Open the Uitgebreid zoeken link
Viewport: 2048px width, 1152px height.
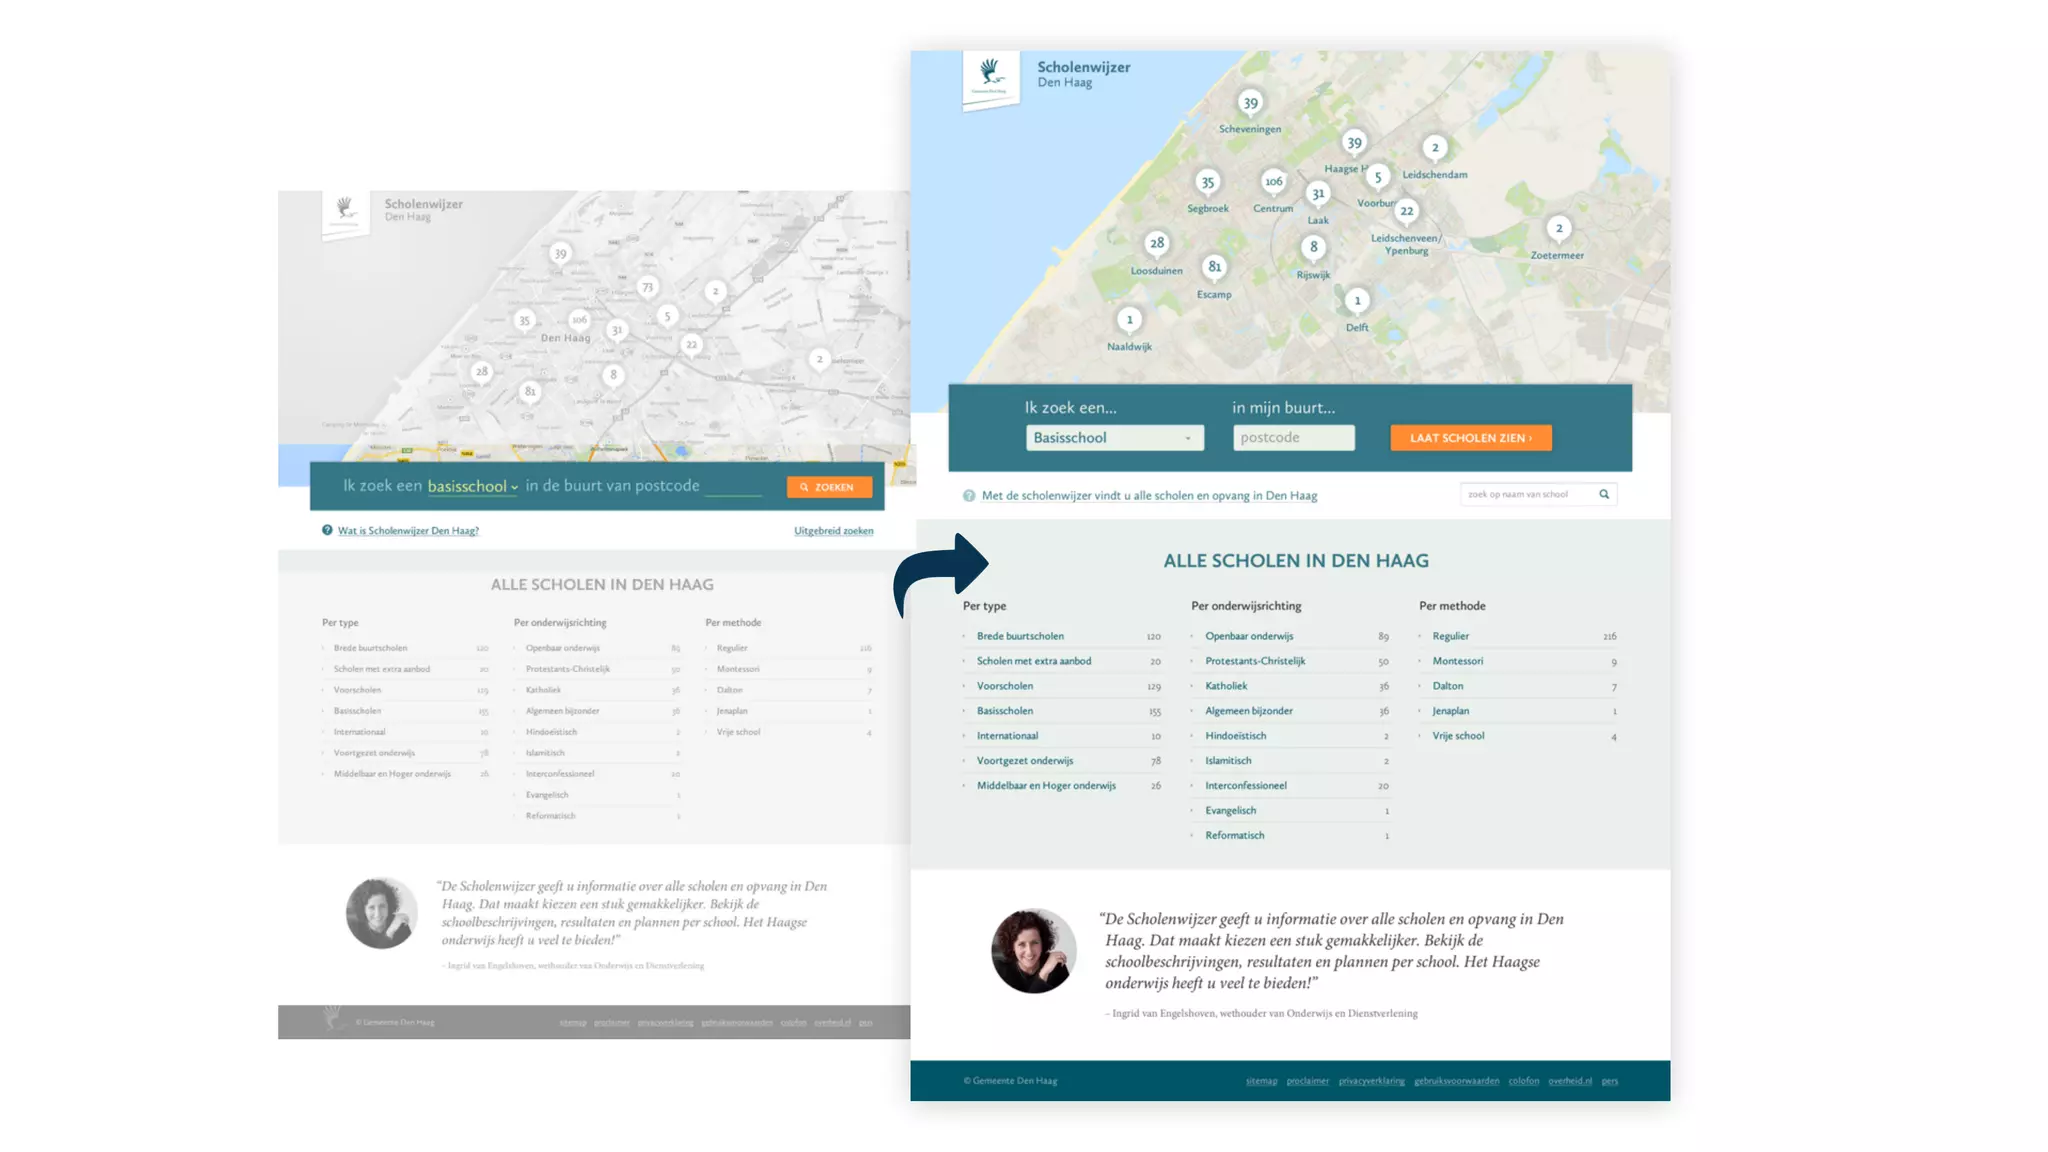point(833,531)
